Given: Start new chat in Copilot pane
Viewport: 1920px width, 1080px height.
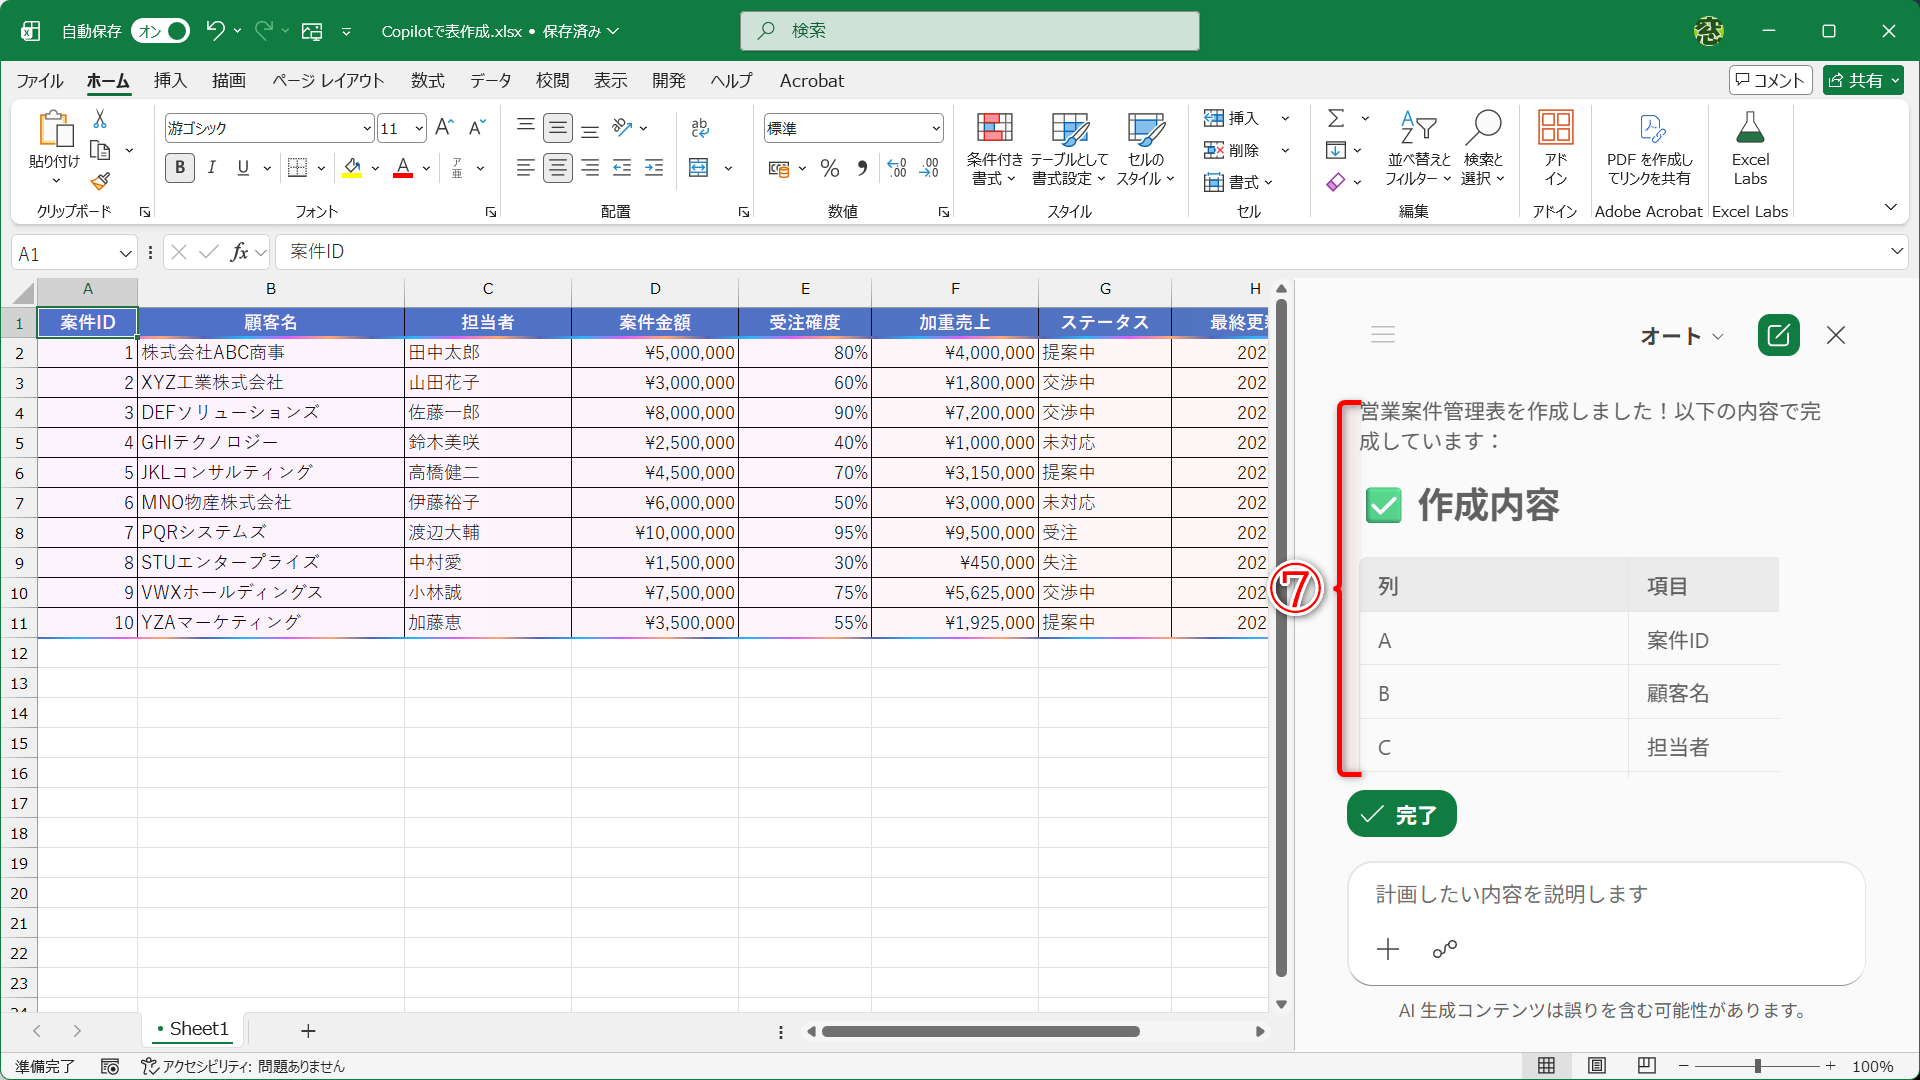Looking at the screenshot, I should (x=1779, y=335).
